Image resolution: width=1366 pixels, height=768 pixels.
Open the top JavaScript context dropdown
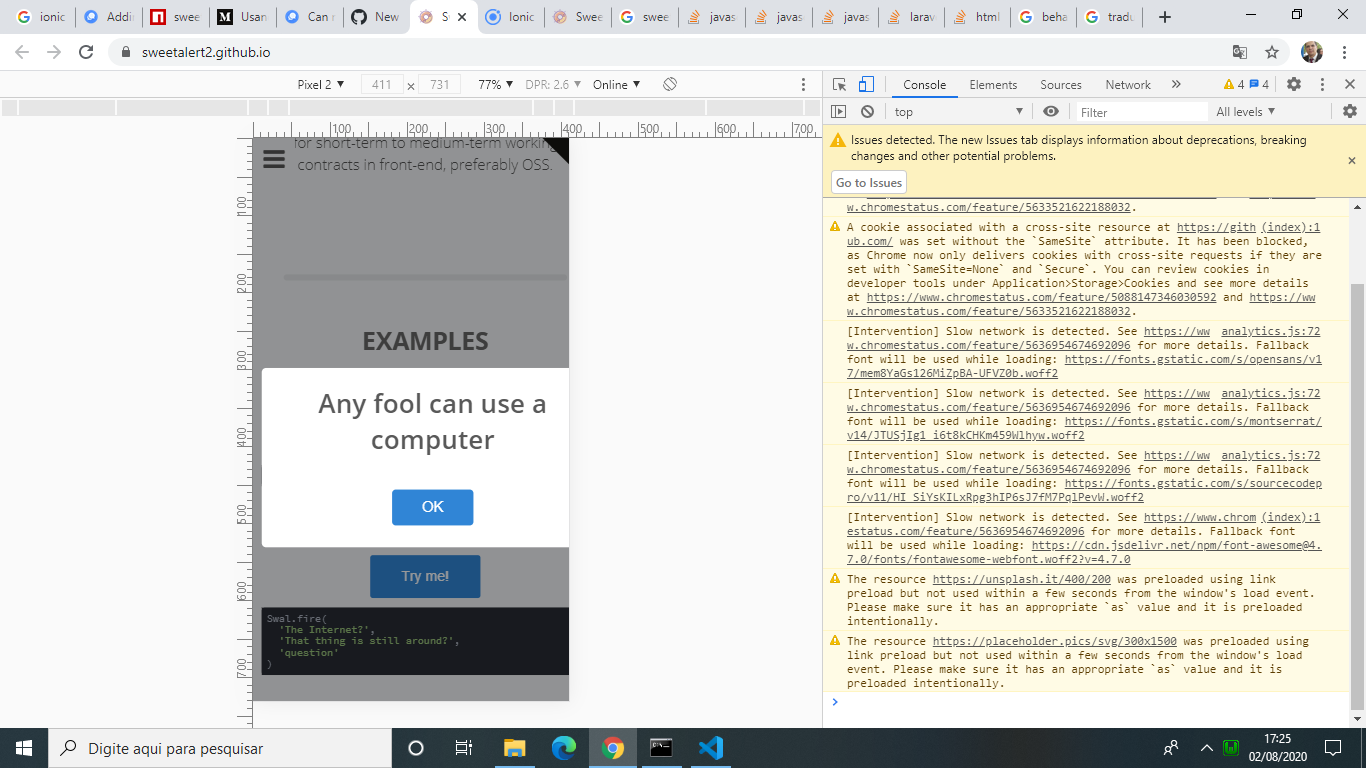(959, 112)
